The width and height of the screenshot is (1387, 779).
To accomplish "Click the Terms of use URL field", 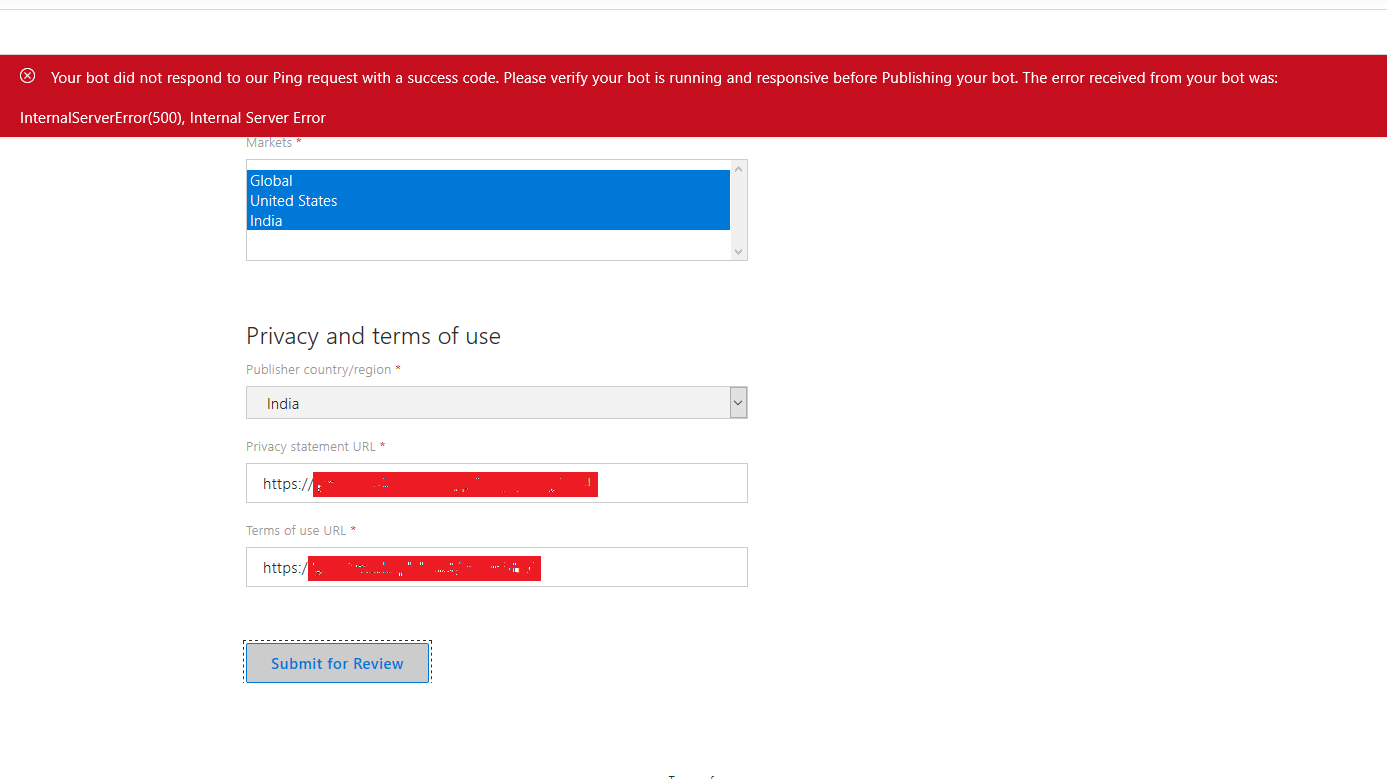I will [496, 567].
